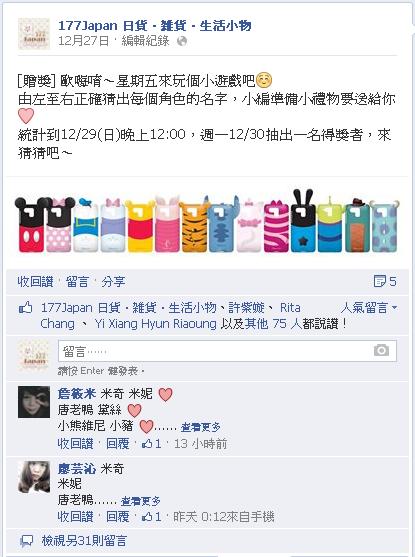Click 177Japan page avatar in post header

34,34
